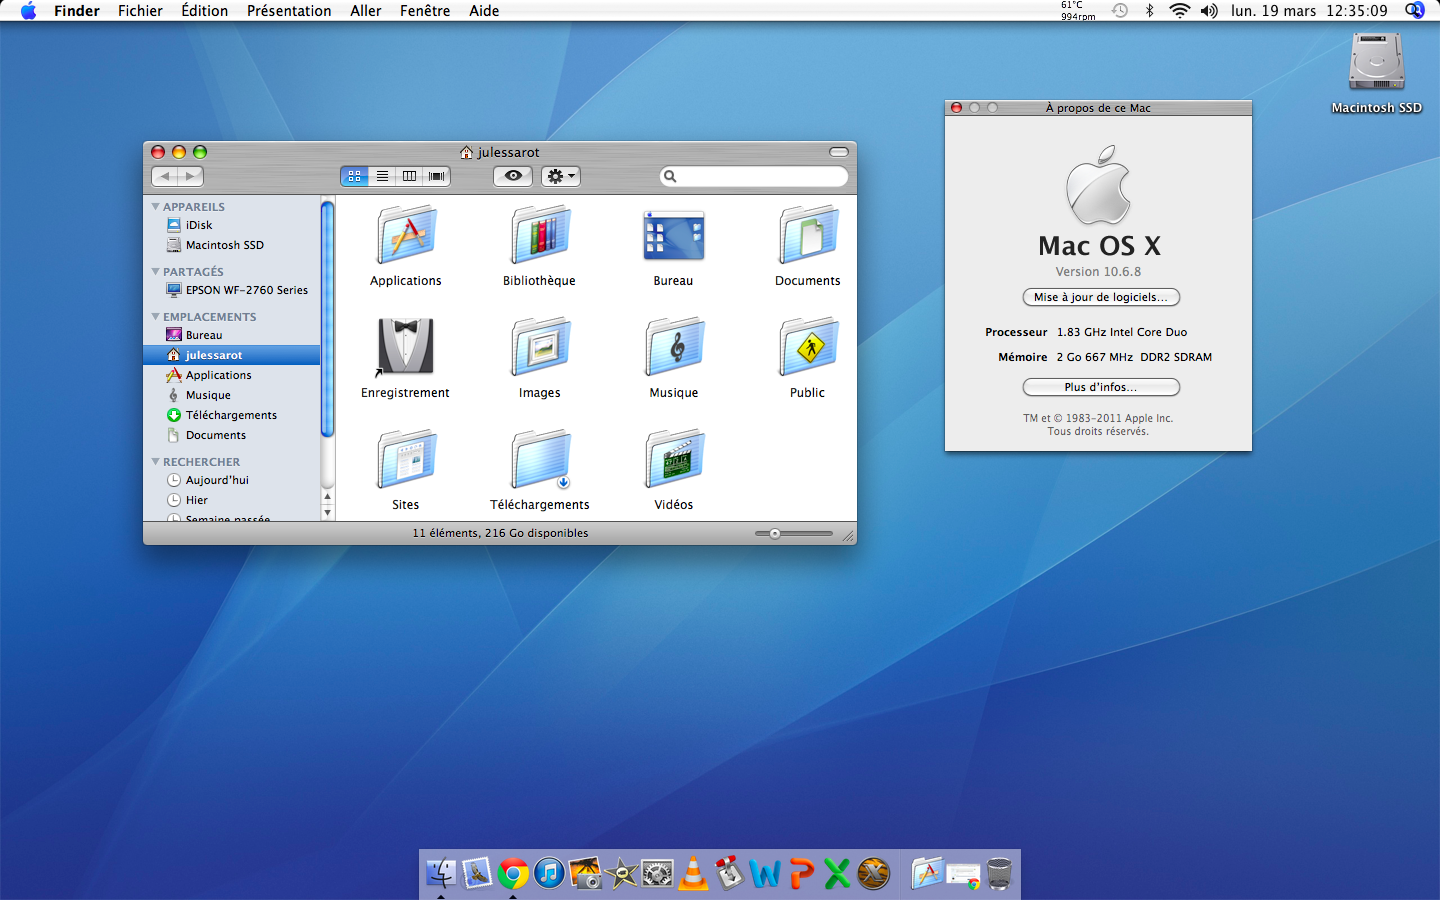The image size is (1440, 900).
Task: Open the Applications folder icon
Action: [406, 236]
